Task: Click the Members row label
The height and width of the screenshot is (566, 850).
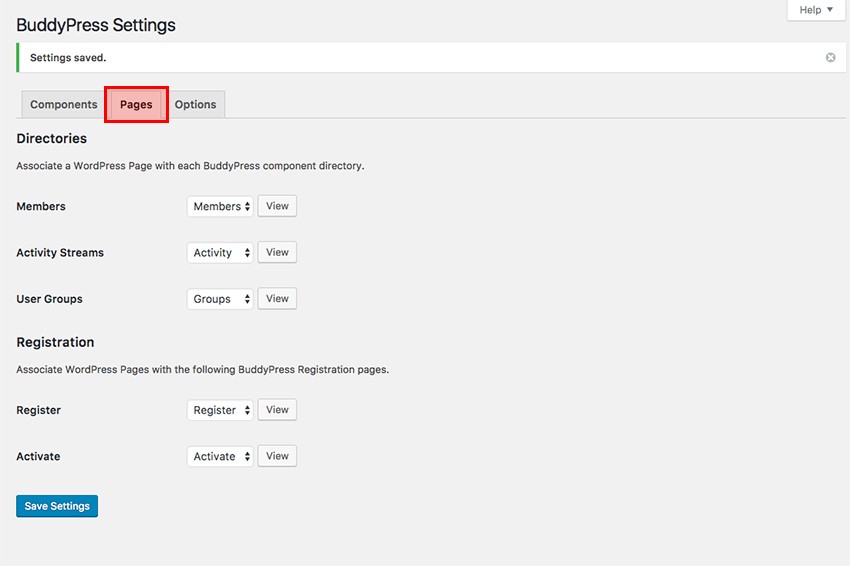Action: (41, 206)
